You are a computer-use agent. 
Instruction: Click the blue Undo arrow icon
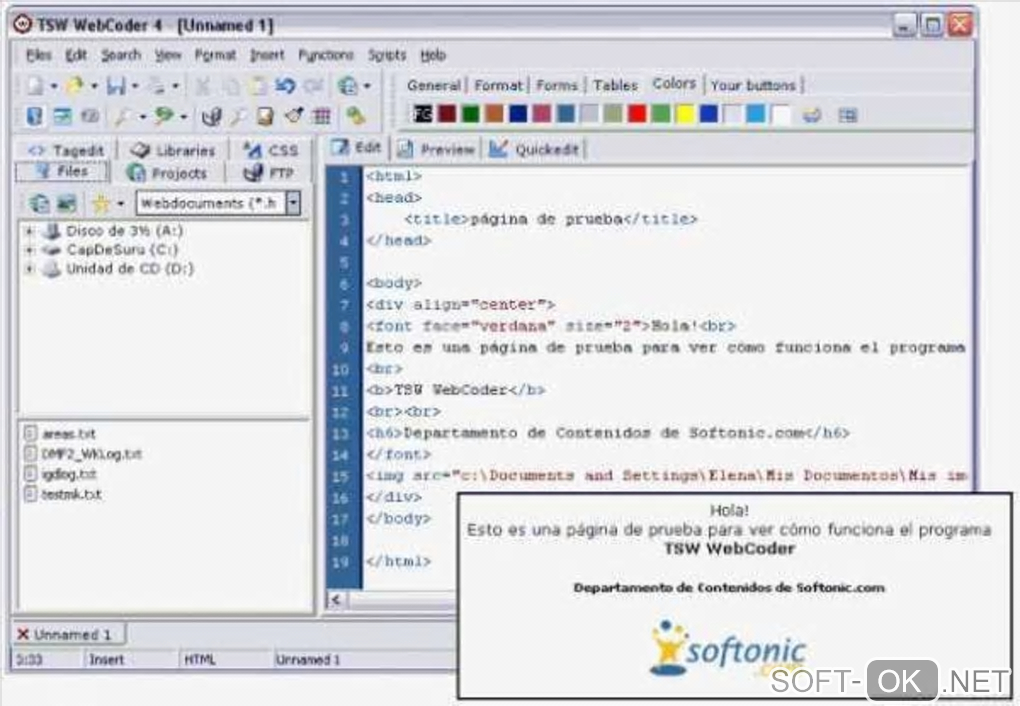pos(285,85)
